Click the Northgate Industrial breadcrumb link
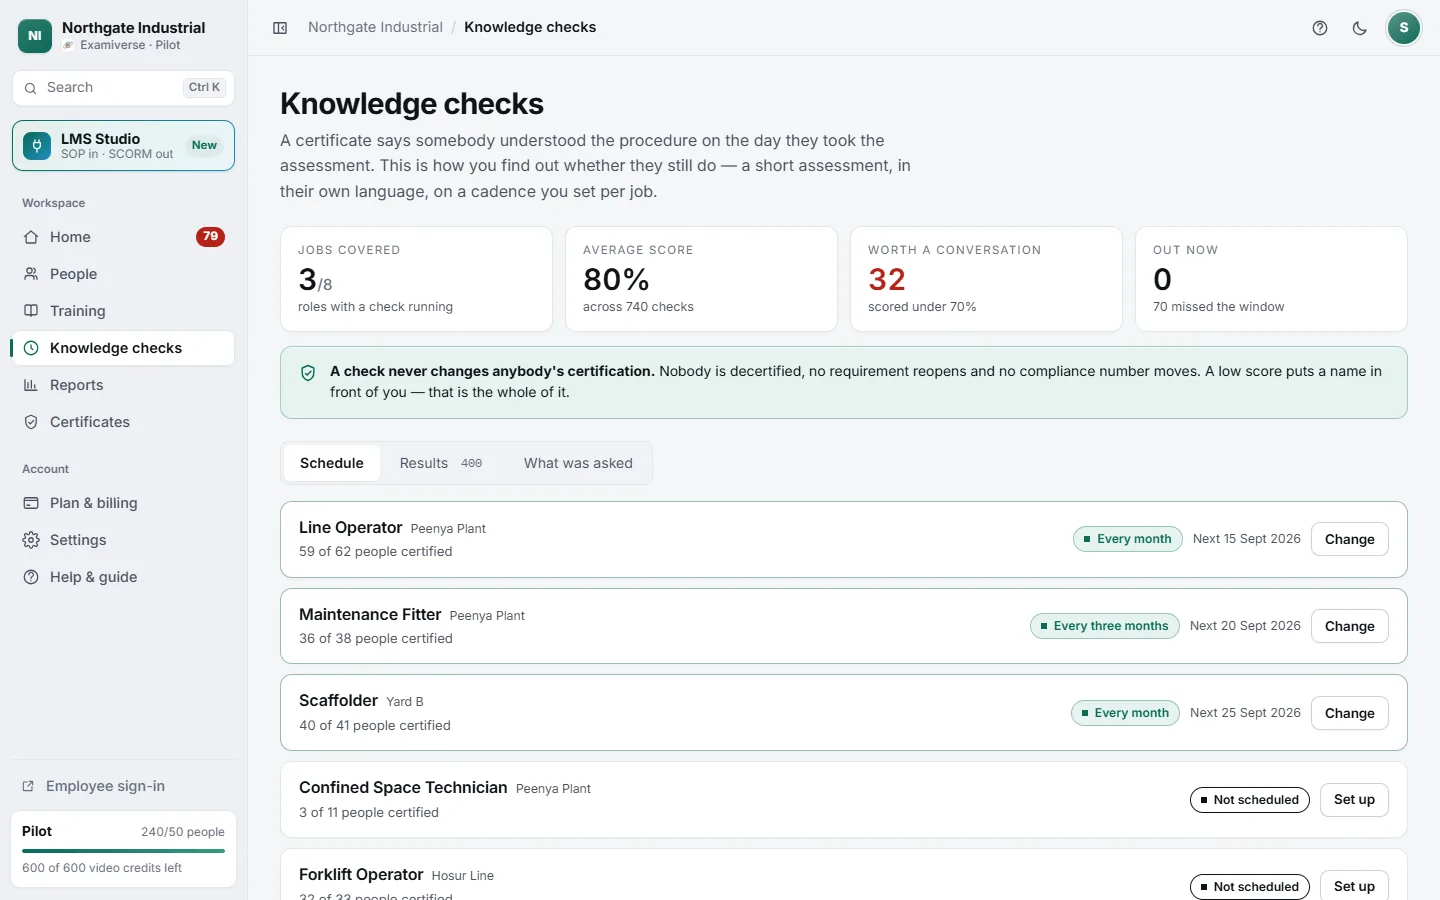 [x=375, y=27]
